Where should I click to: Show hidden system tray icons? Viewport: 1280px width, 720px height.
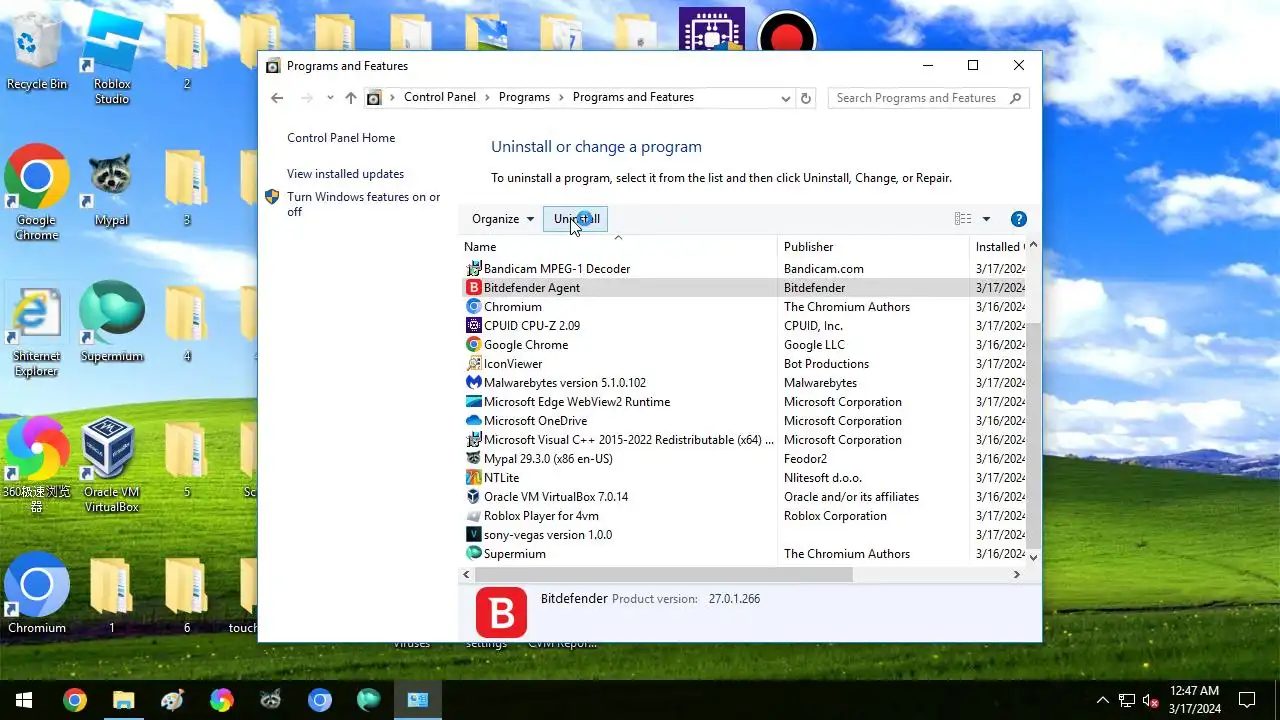tap(1103, 700)
